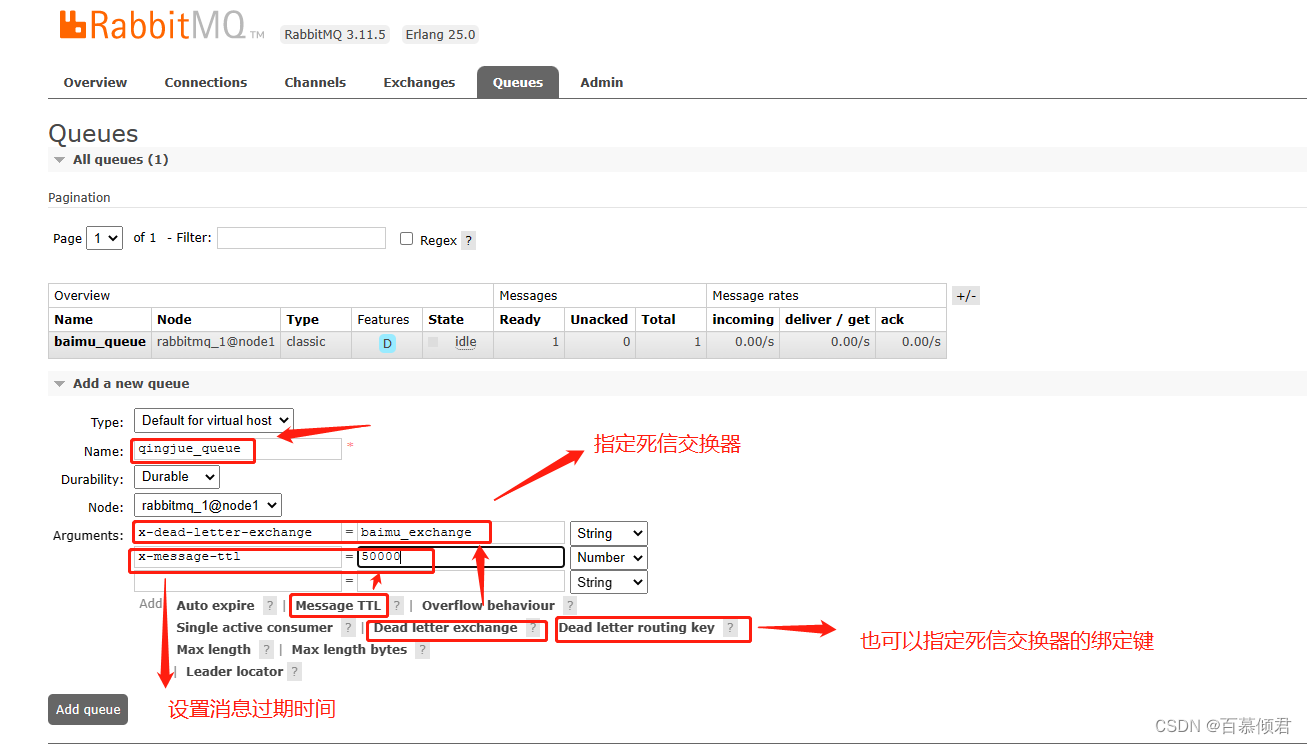
Task: Click the Leader locator shortcut
Action: (234, 671)
